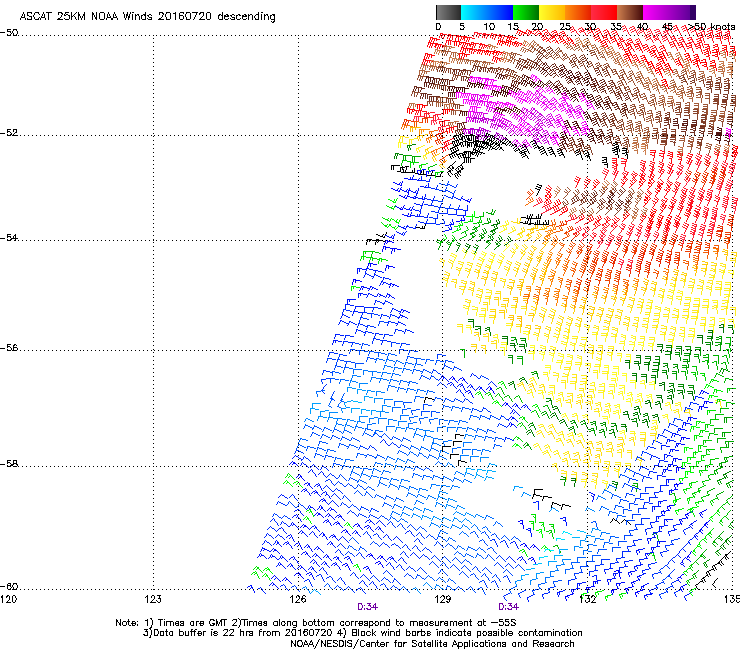Choose the yellow 20-25 knots legend swatch
Image resolution: width=740 pixels, height=650 pixels.
(x=552, y=12)
